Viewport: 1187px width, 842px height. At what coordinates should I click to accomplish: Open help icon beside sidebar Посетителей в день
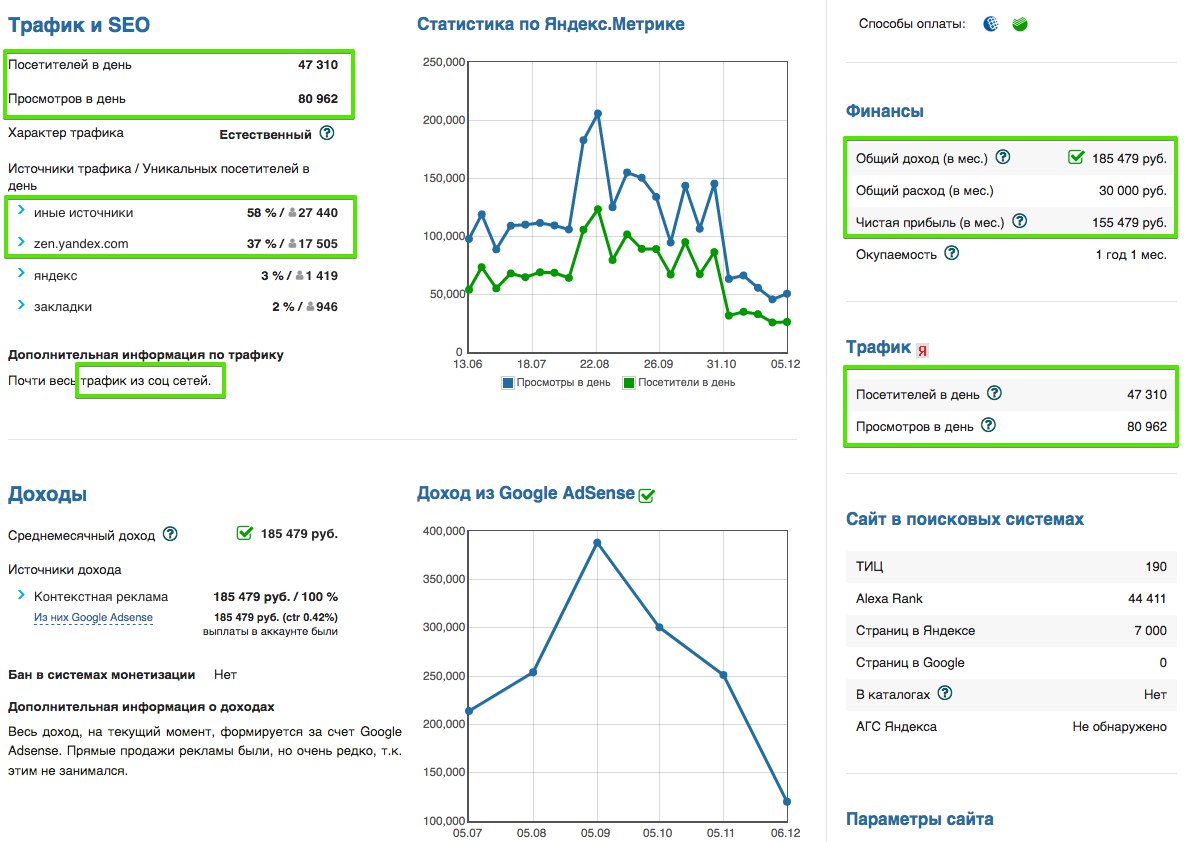click(995, 393)
